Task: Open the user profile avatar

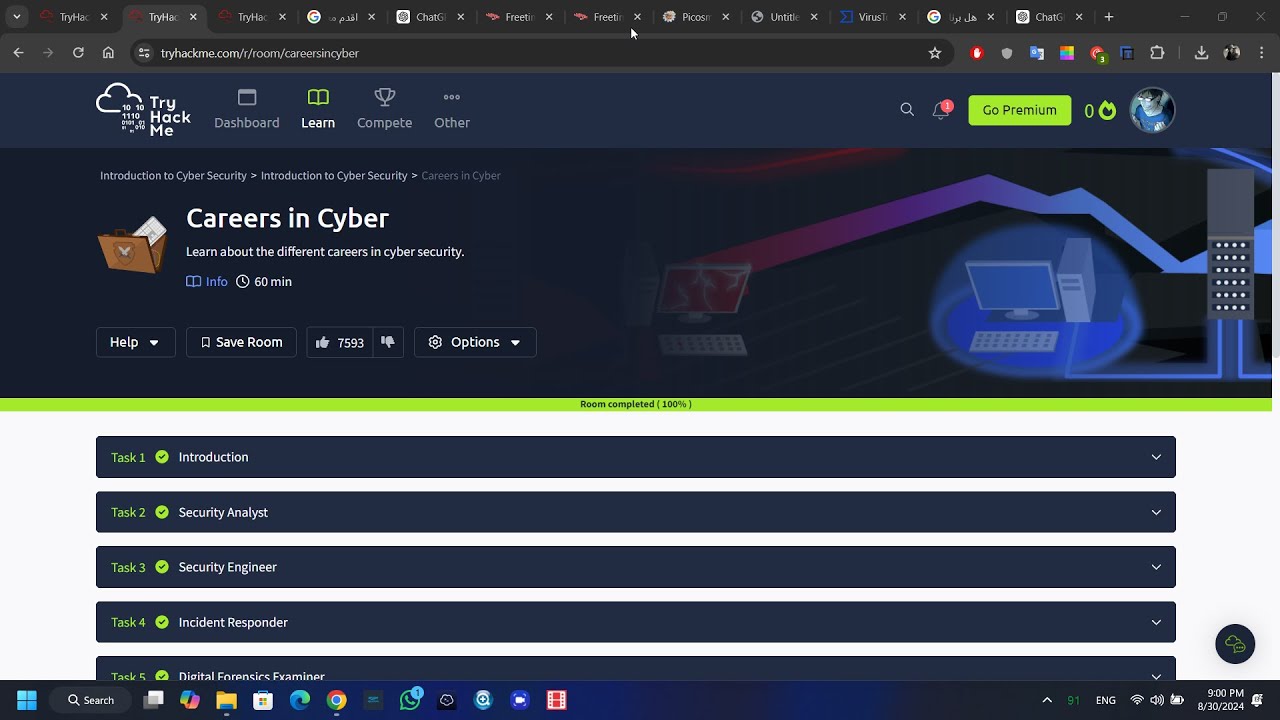Action: [1152, 110]
